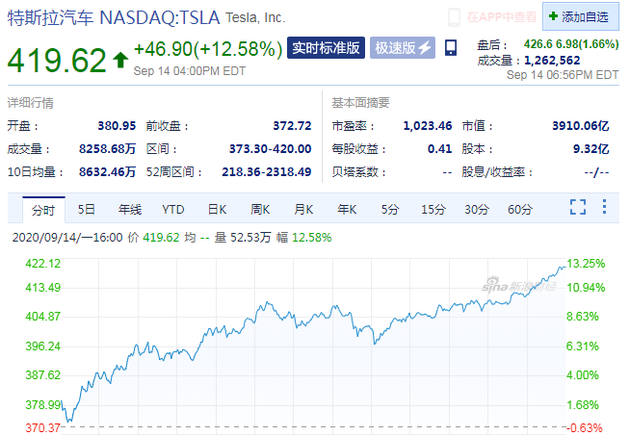630x436 pixels.
Task: Click after-hours volume 1,262,562
Action: (552, 60)
